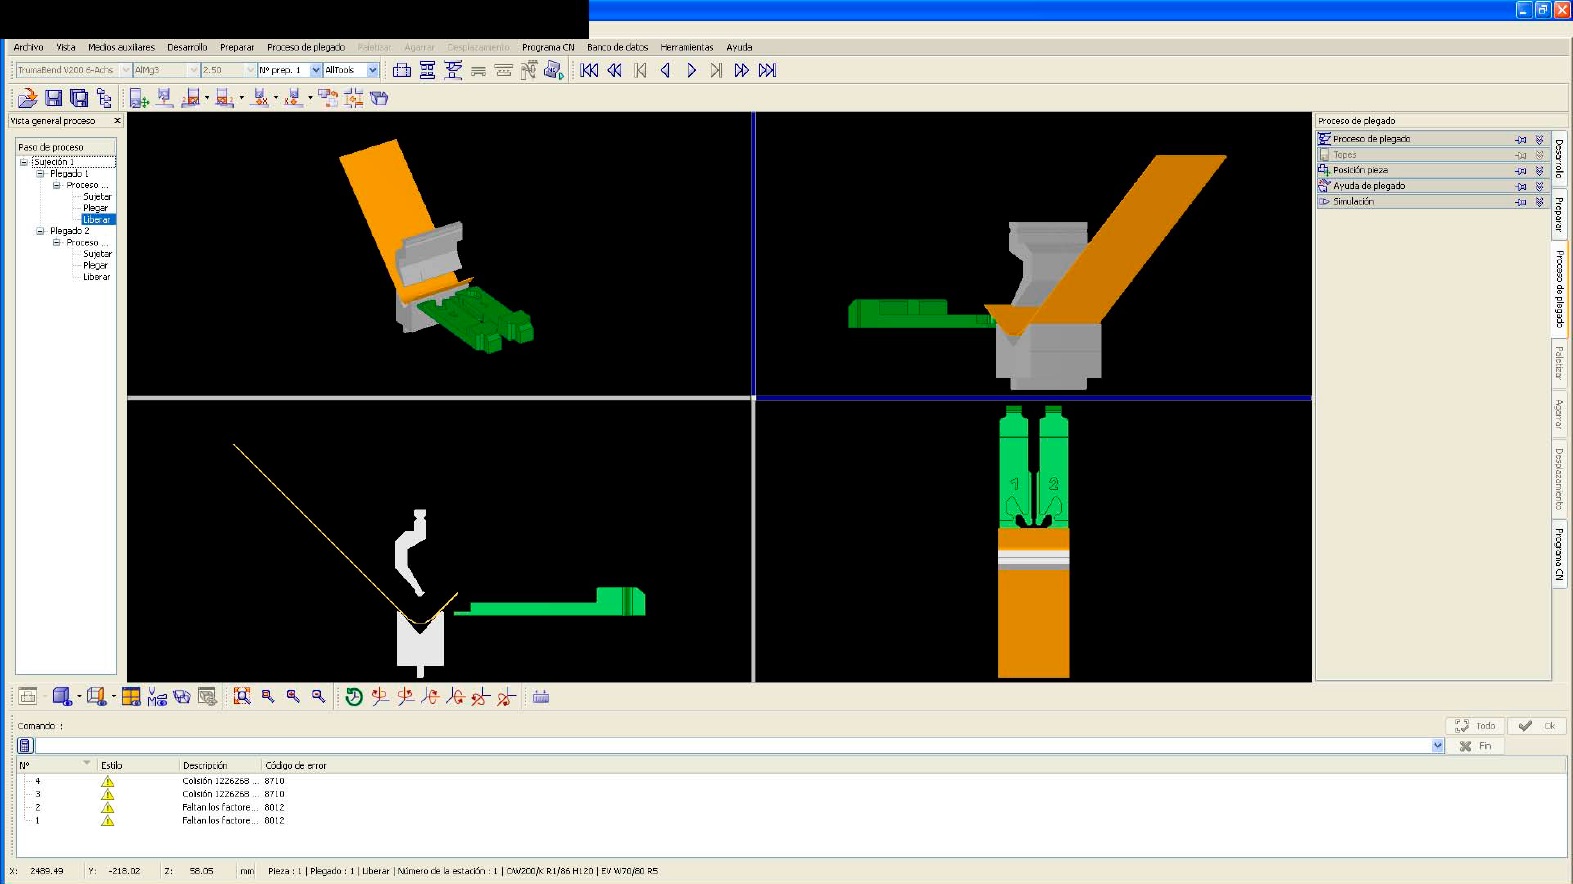1573x884 pixels.
Task: Click the save diskette icon
Action: pyautogui.click(x=53, y=98)
